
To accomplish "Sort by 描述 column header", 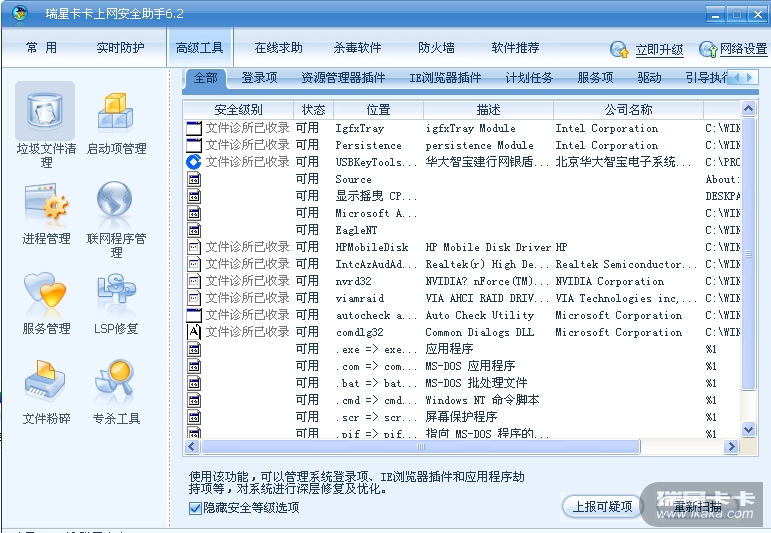I will pos(488,110).
